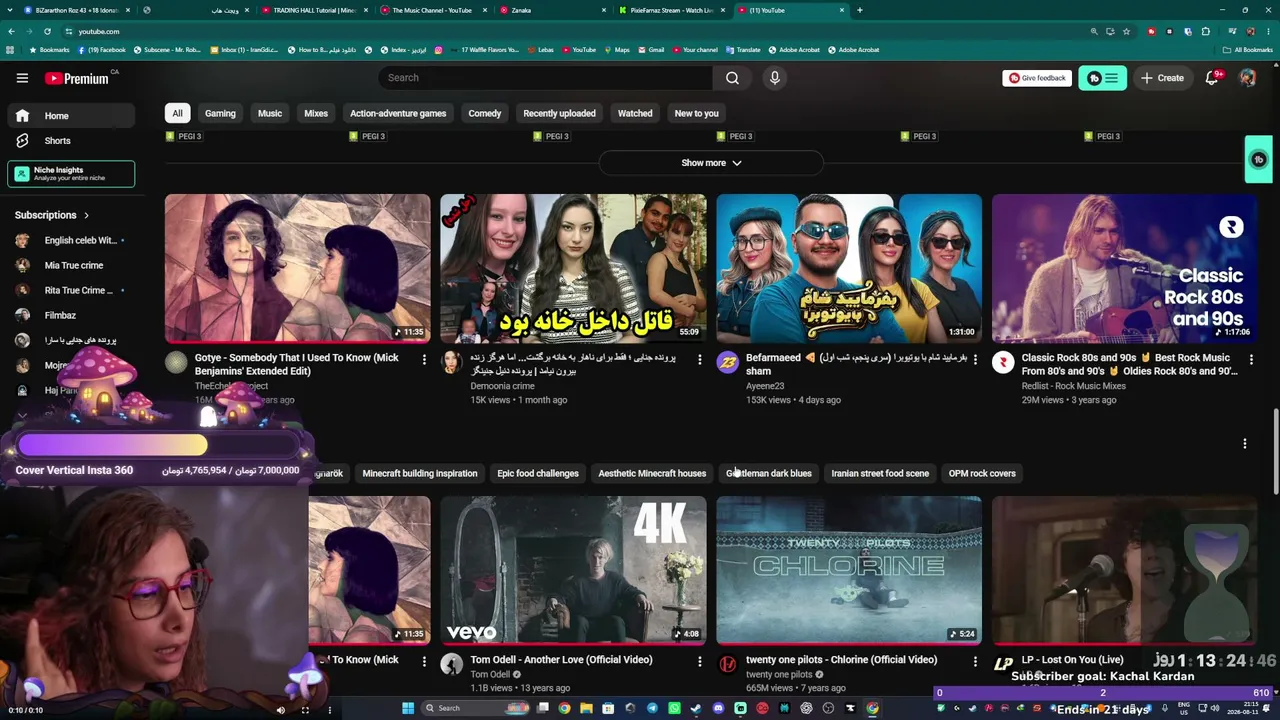Click the Redlist channel avatar

point(1003,362)
